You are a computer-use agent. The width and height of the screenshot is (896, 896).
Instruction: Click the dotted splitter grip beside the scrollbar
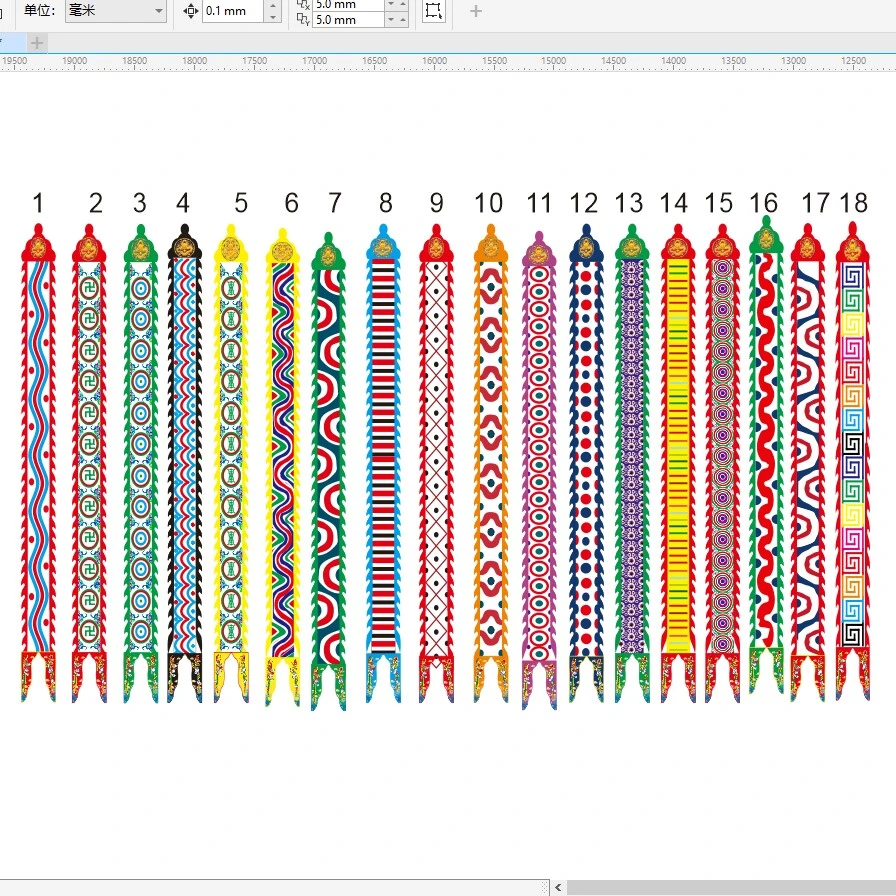[x=545, y=887]
